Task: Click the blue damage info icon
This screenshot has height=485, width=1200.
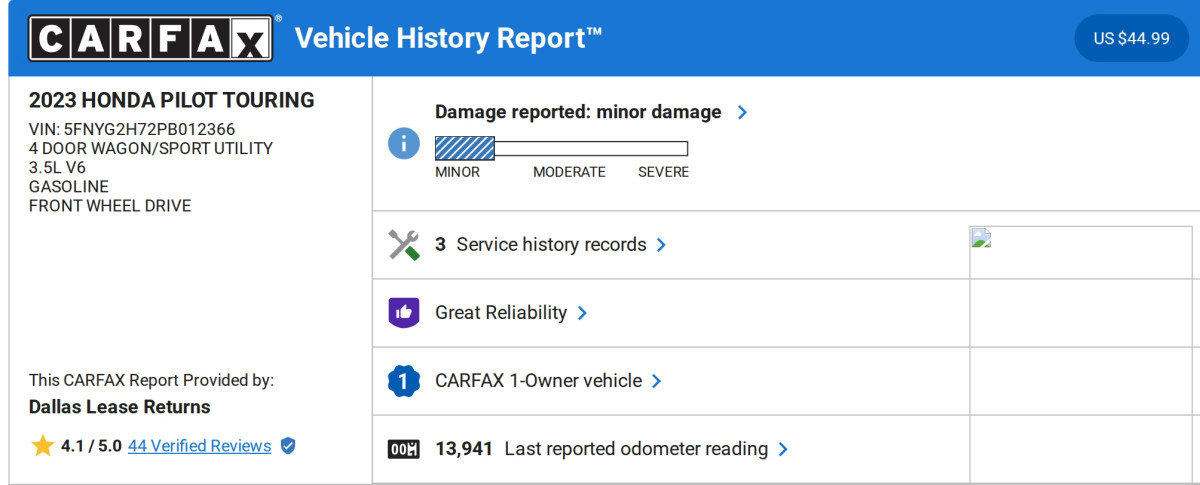Action: coord(403,143)
